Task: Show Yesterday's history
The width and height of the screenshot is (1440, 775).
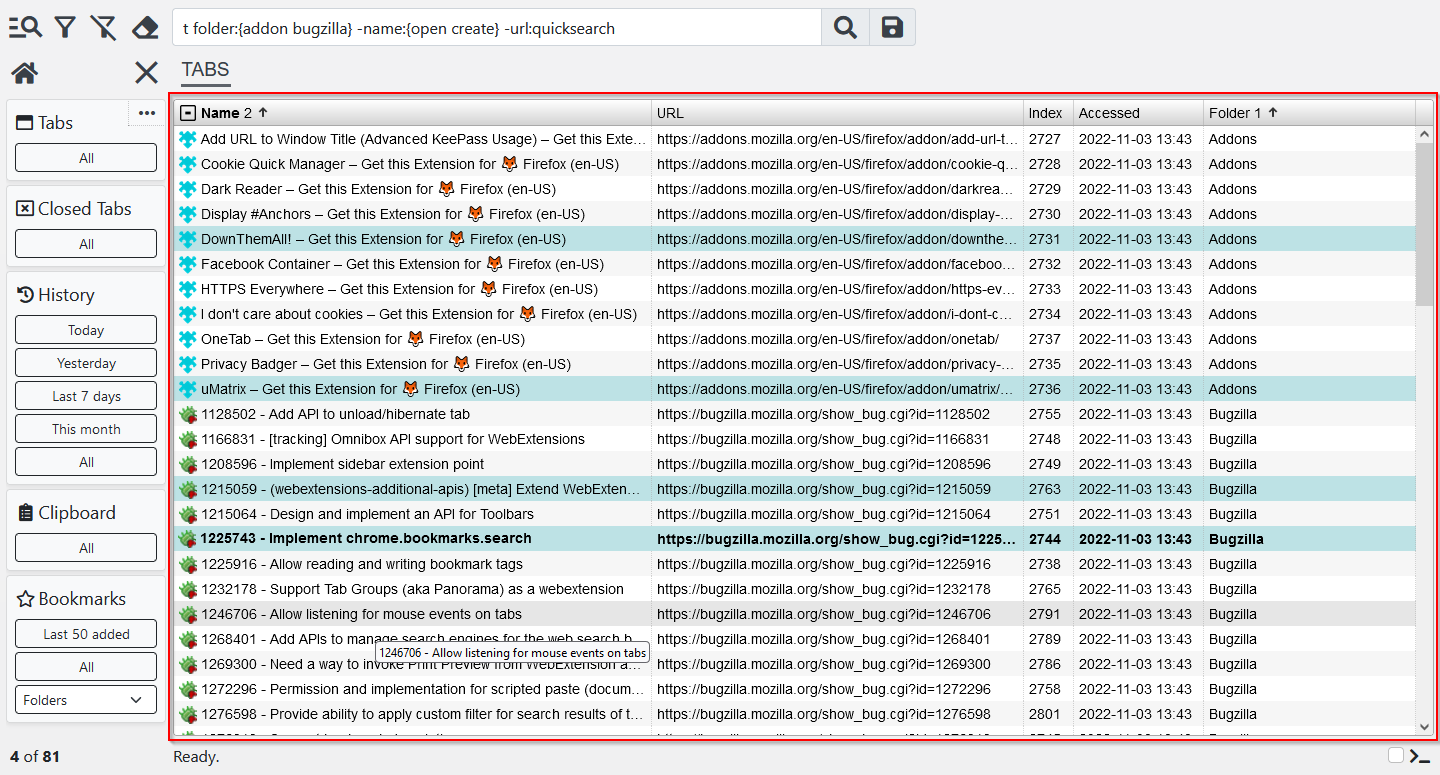Action: coord(86,363)
